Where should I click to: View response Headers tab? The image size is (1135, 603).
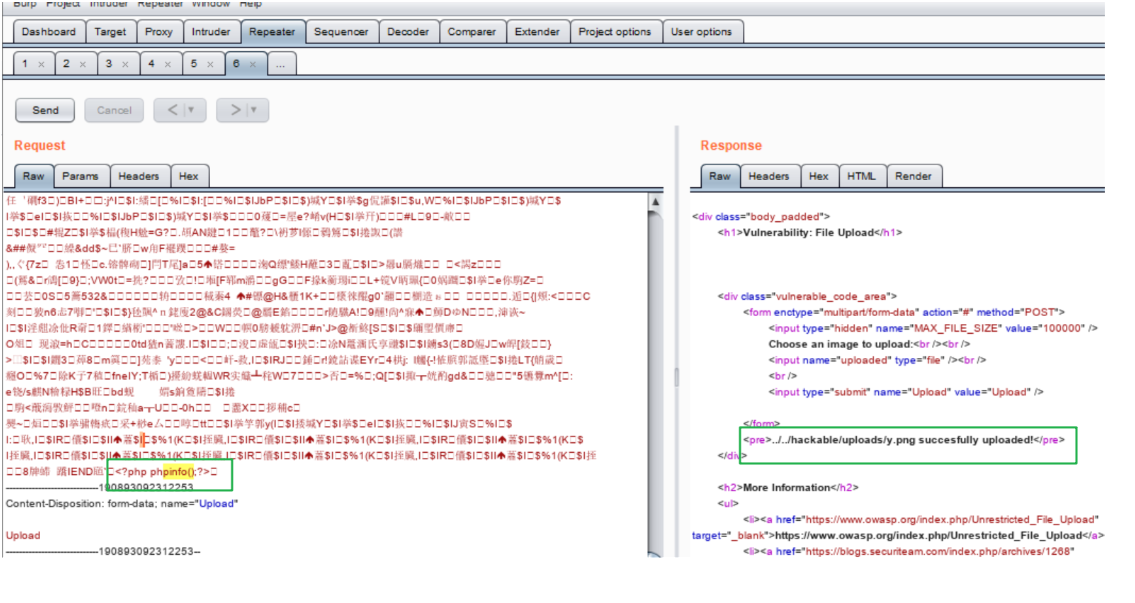pyautogui.click(x=768, y=176)
